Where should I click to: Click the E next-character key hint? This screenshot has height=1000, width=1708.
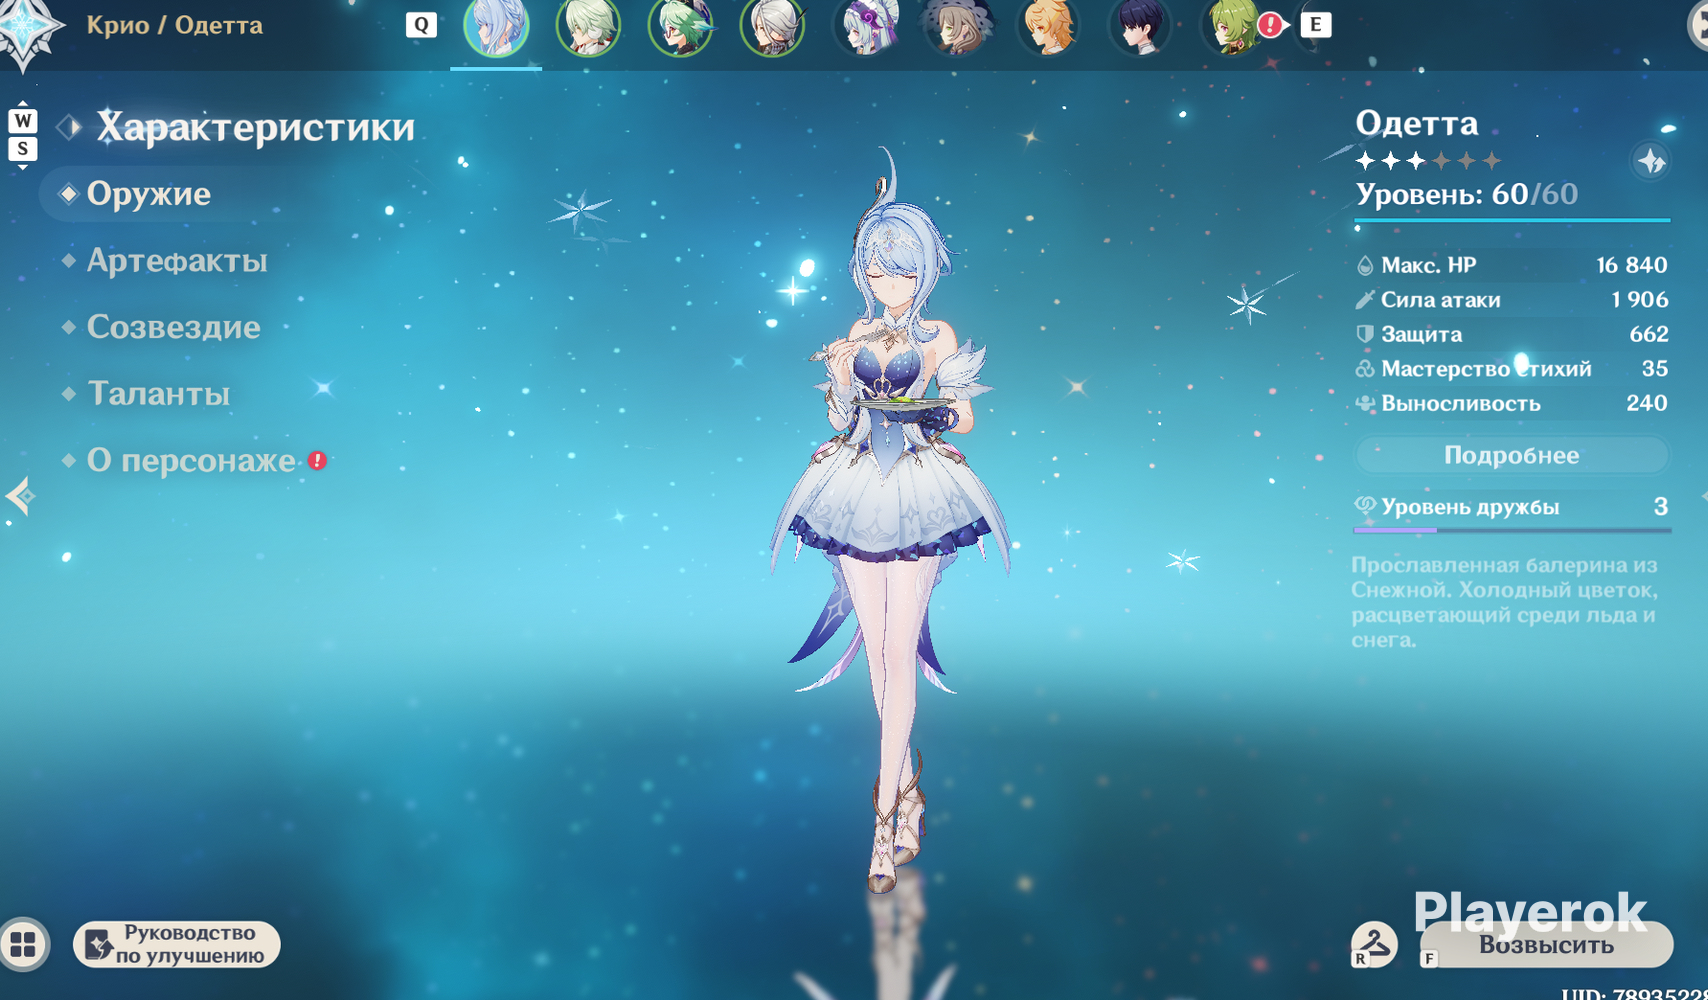click(x=1316, y=24)
